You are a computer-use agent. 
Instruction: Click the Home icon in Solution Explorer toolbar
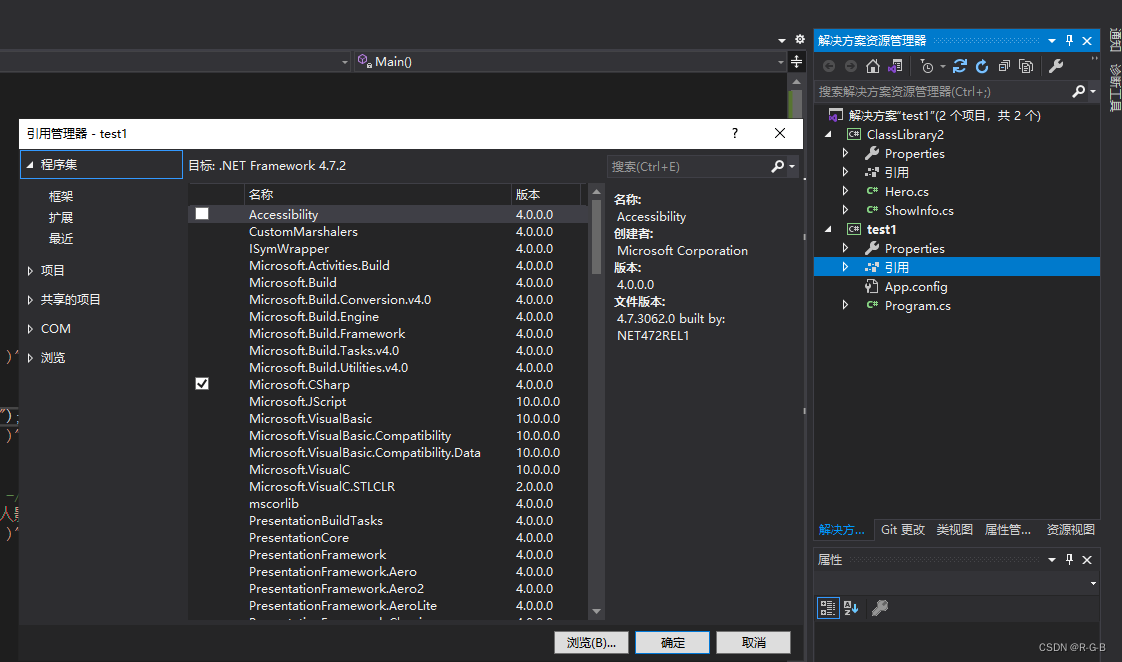point(872,67)
